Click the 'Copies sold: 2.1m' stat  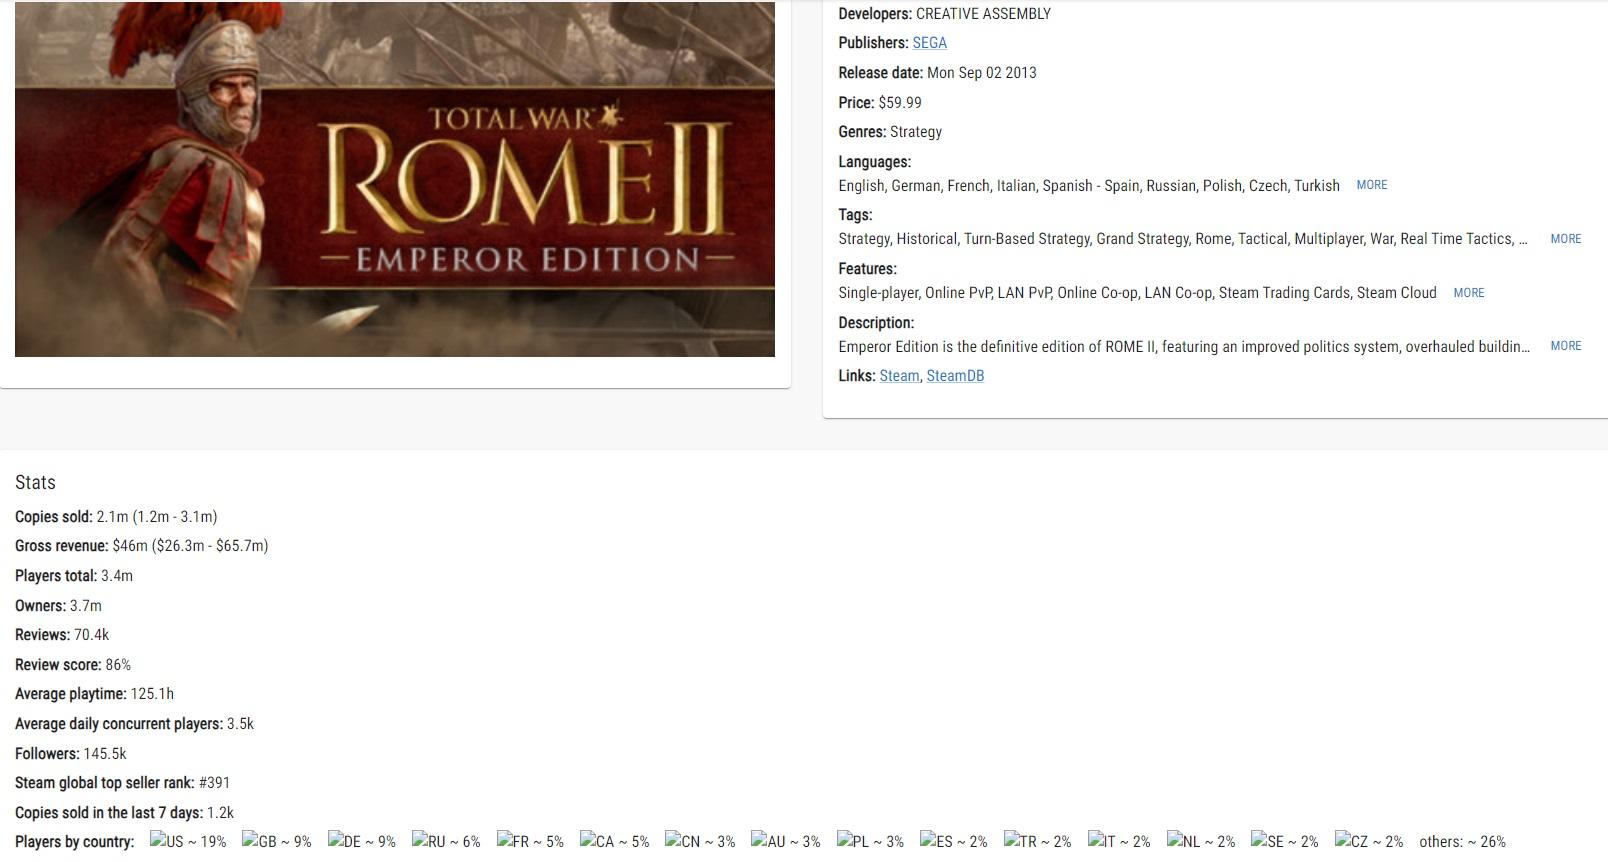[x=116, y=517]
